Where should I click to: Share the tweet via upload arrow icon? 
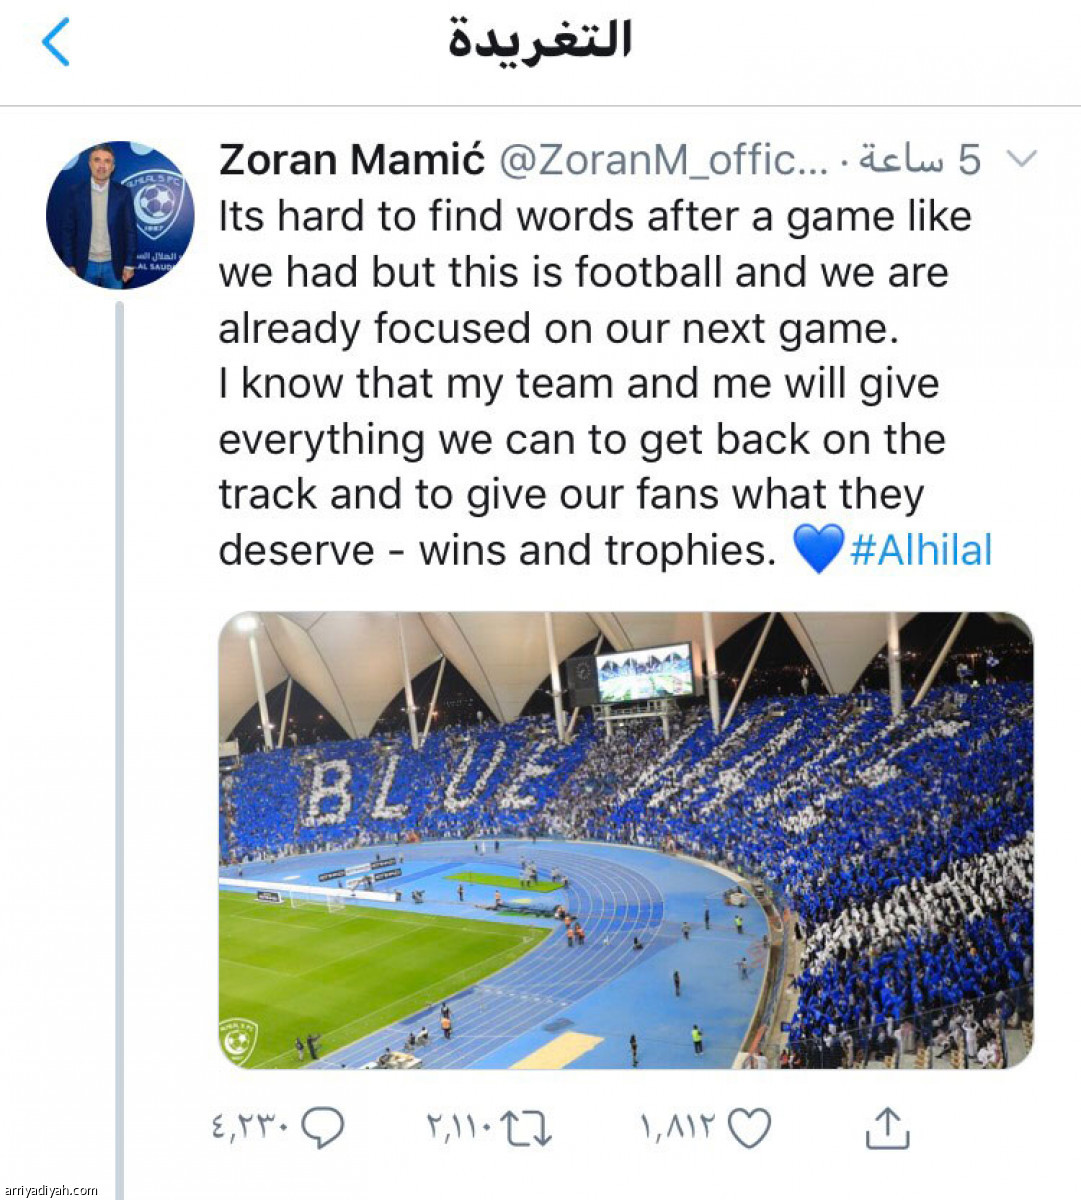point(887,1127)
